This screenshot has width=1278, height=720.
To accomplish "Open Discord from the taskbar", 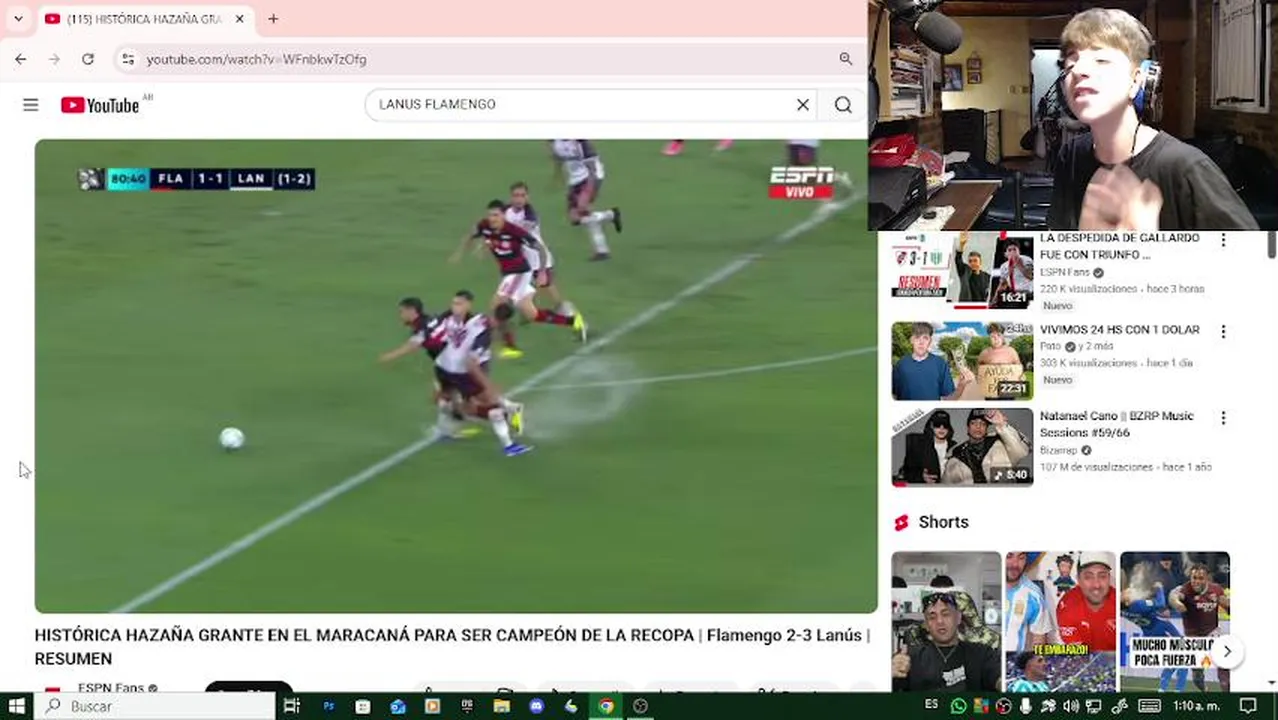I will [x=536, y=706].
